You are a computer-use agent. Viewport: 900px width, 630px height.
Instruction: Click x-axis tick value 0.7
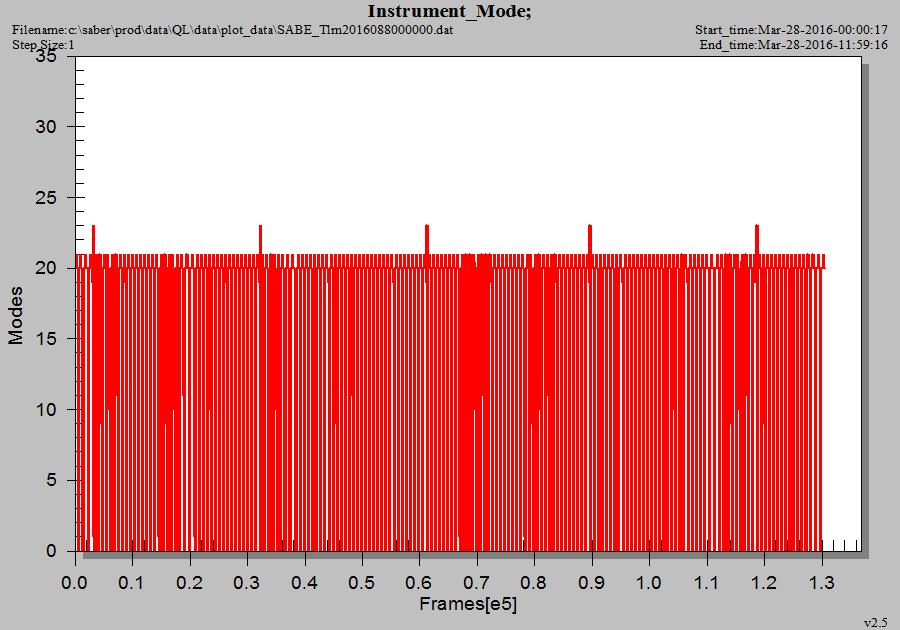point(476,583)
